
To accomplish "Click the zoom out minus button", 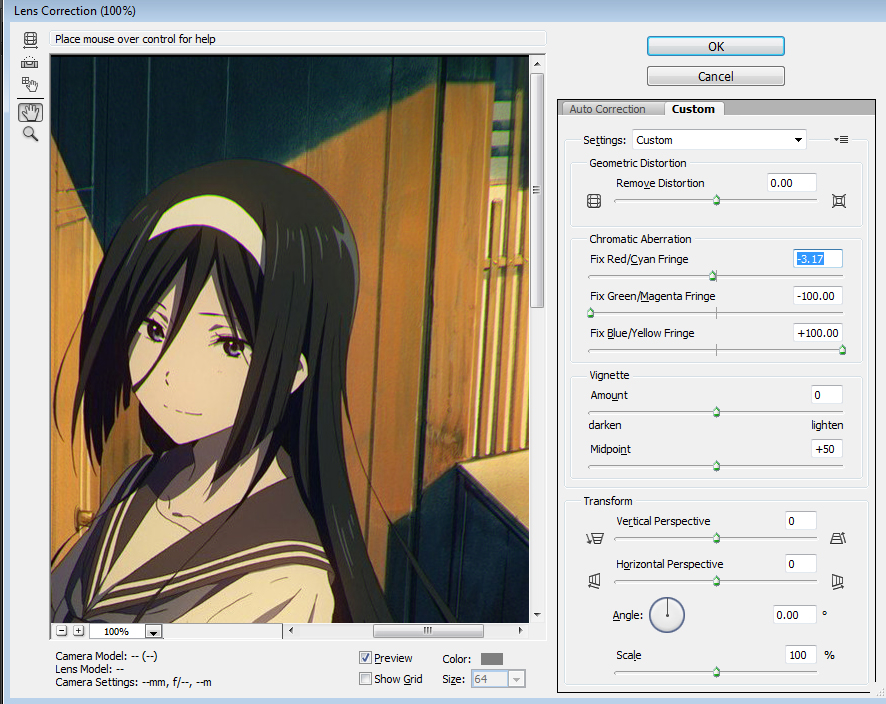I will [62, 631].
